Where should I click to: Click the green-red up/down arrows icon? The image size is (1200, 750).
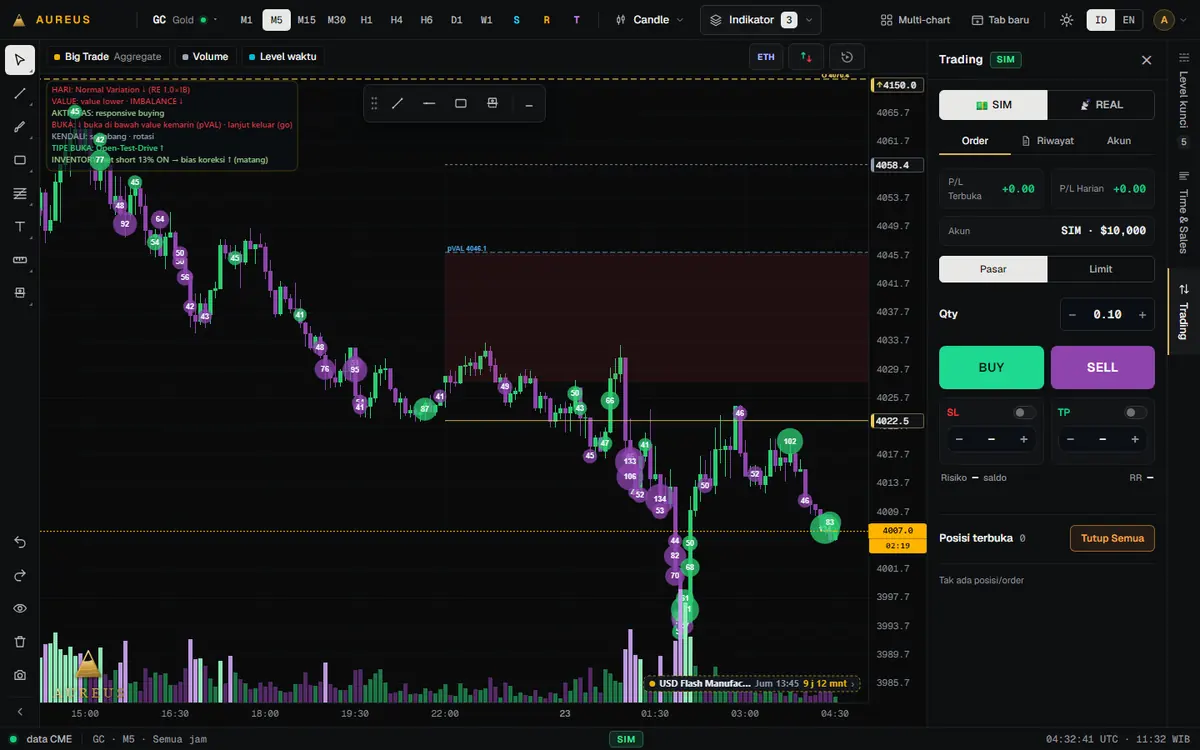807,57
